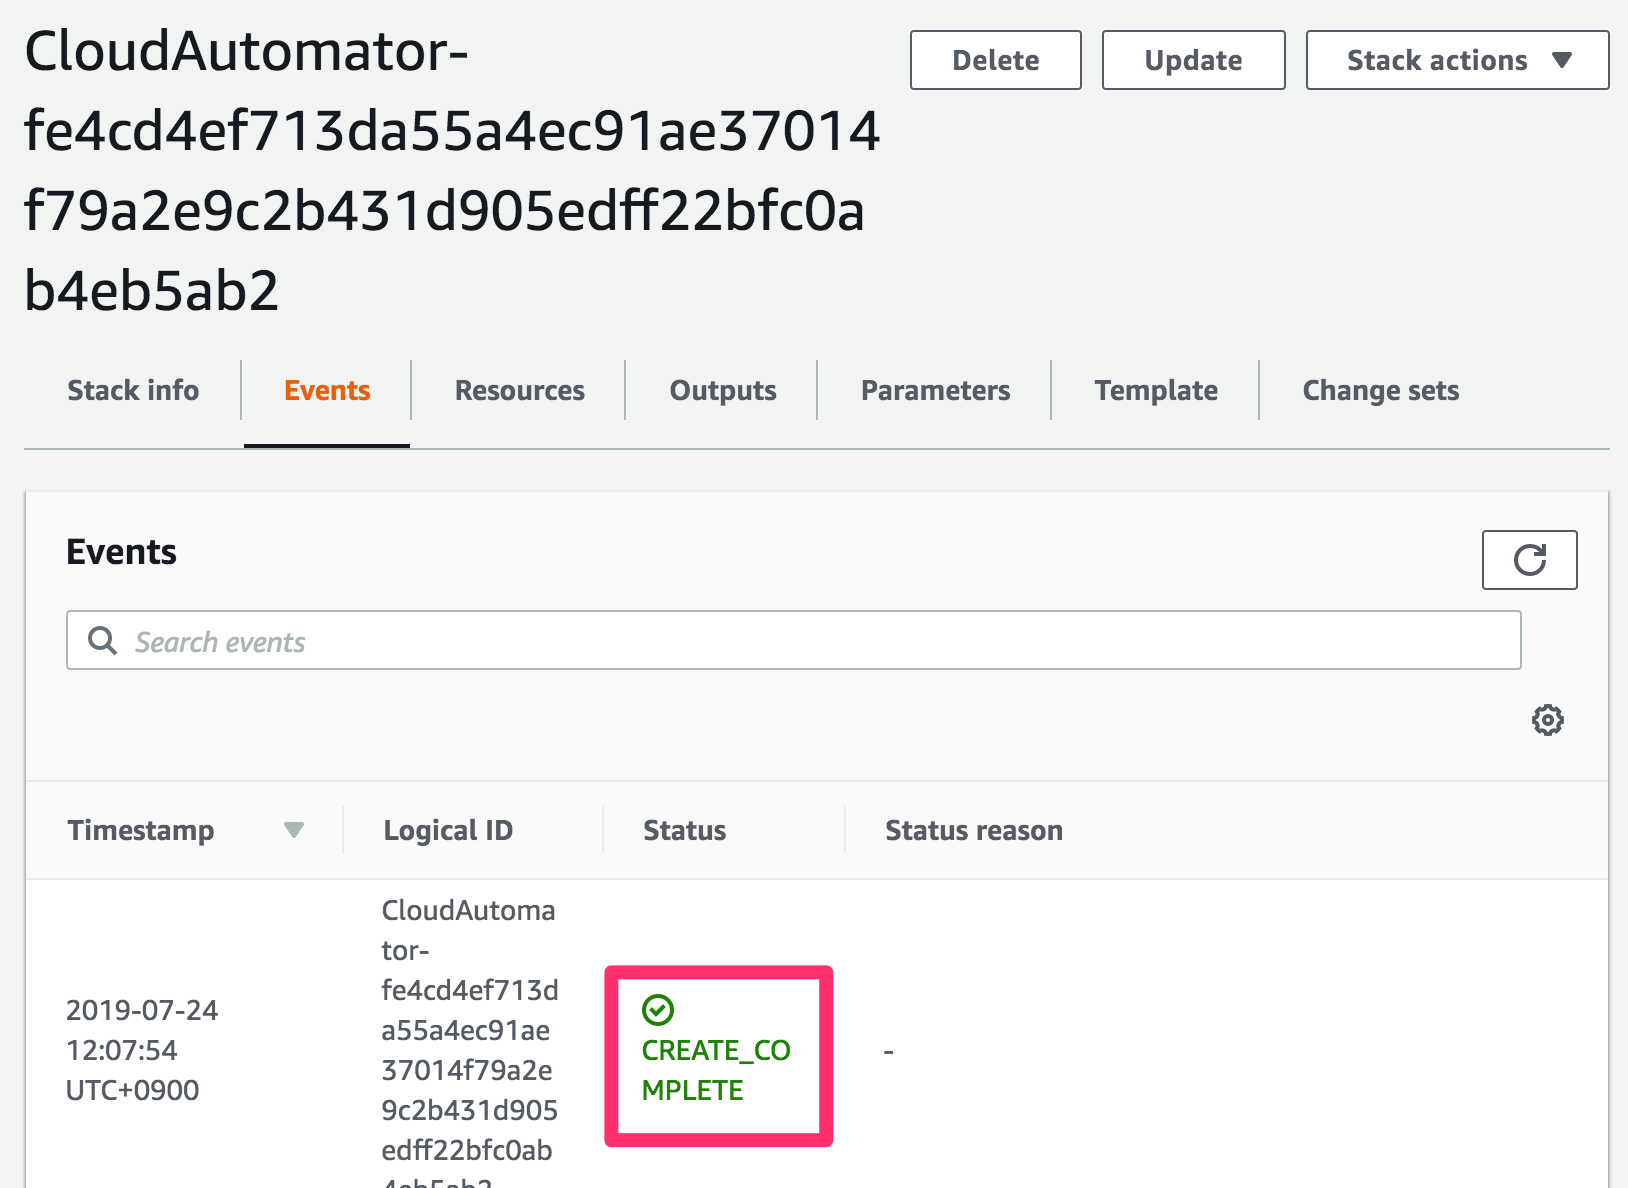Sort by Timestamp arrow

click(293, 830)
